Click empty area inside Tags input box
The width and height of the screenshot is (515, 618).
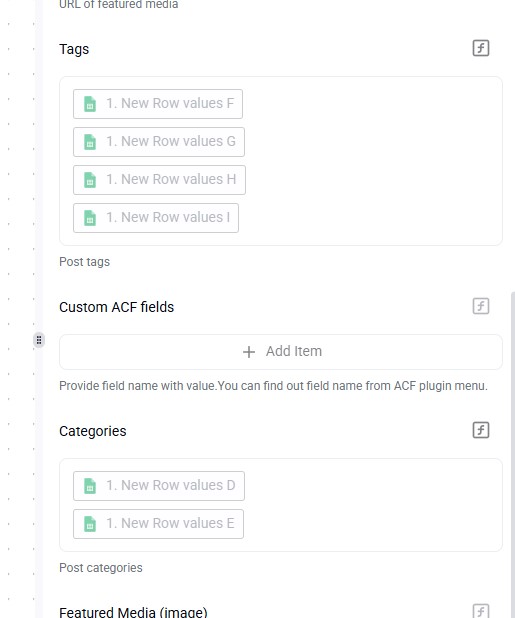point(370,161)
